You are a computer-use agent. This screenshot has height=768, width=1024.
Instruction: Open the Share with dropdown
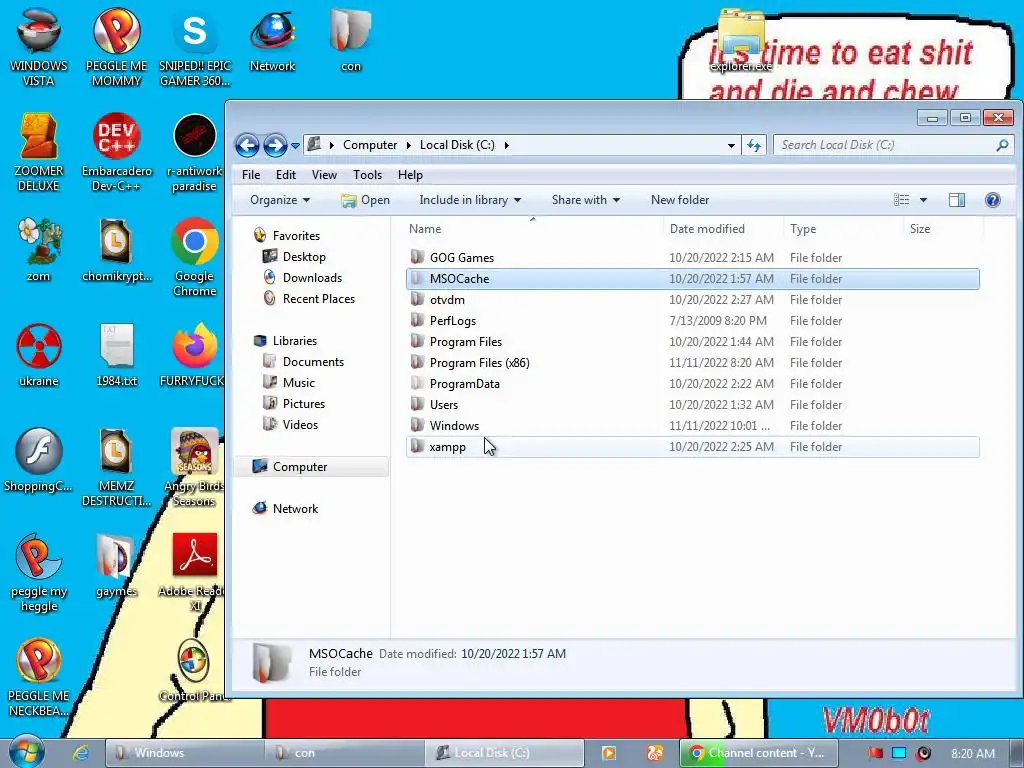point(585,200)
